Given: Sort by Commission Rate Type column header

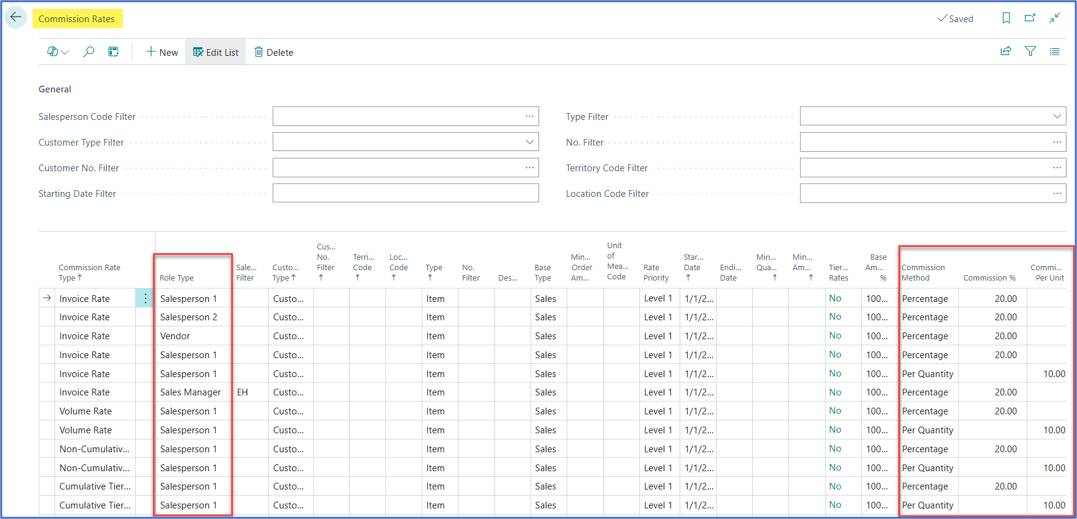Looking at the screenshot, I should [x=89, y=273].
